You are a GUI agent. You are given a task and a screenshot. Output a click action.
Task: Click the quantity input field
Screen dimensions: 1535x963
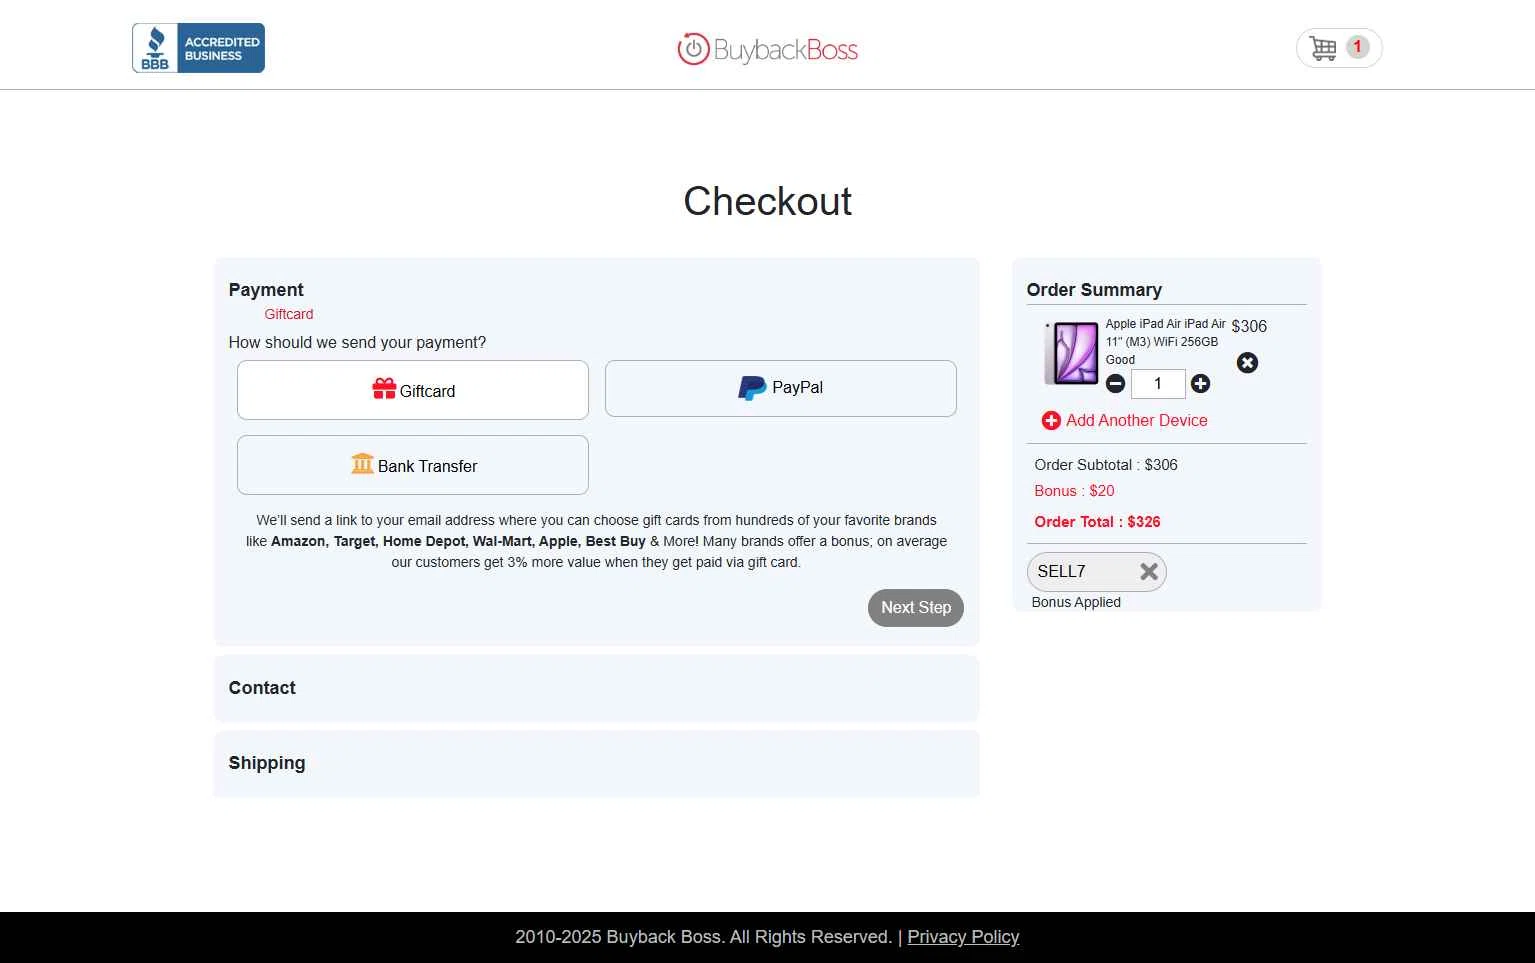tap(1158, 383)
